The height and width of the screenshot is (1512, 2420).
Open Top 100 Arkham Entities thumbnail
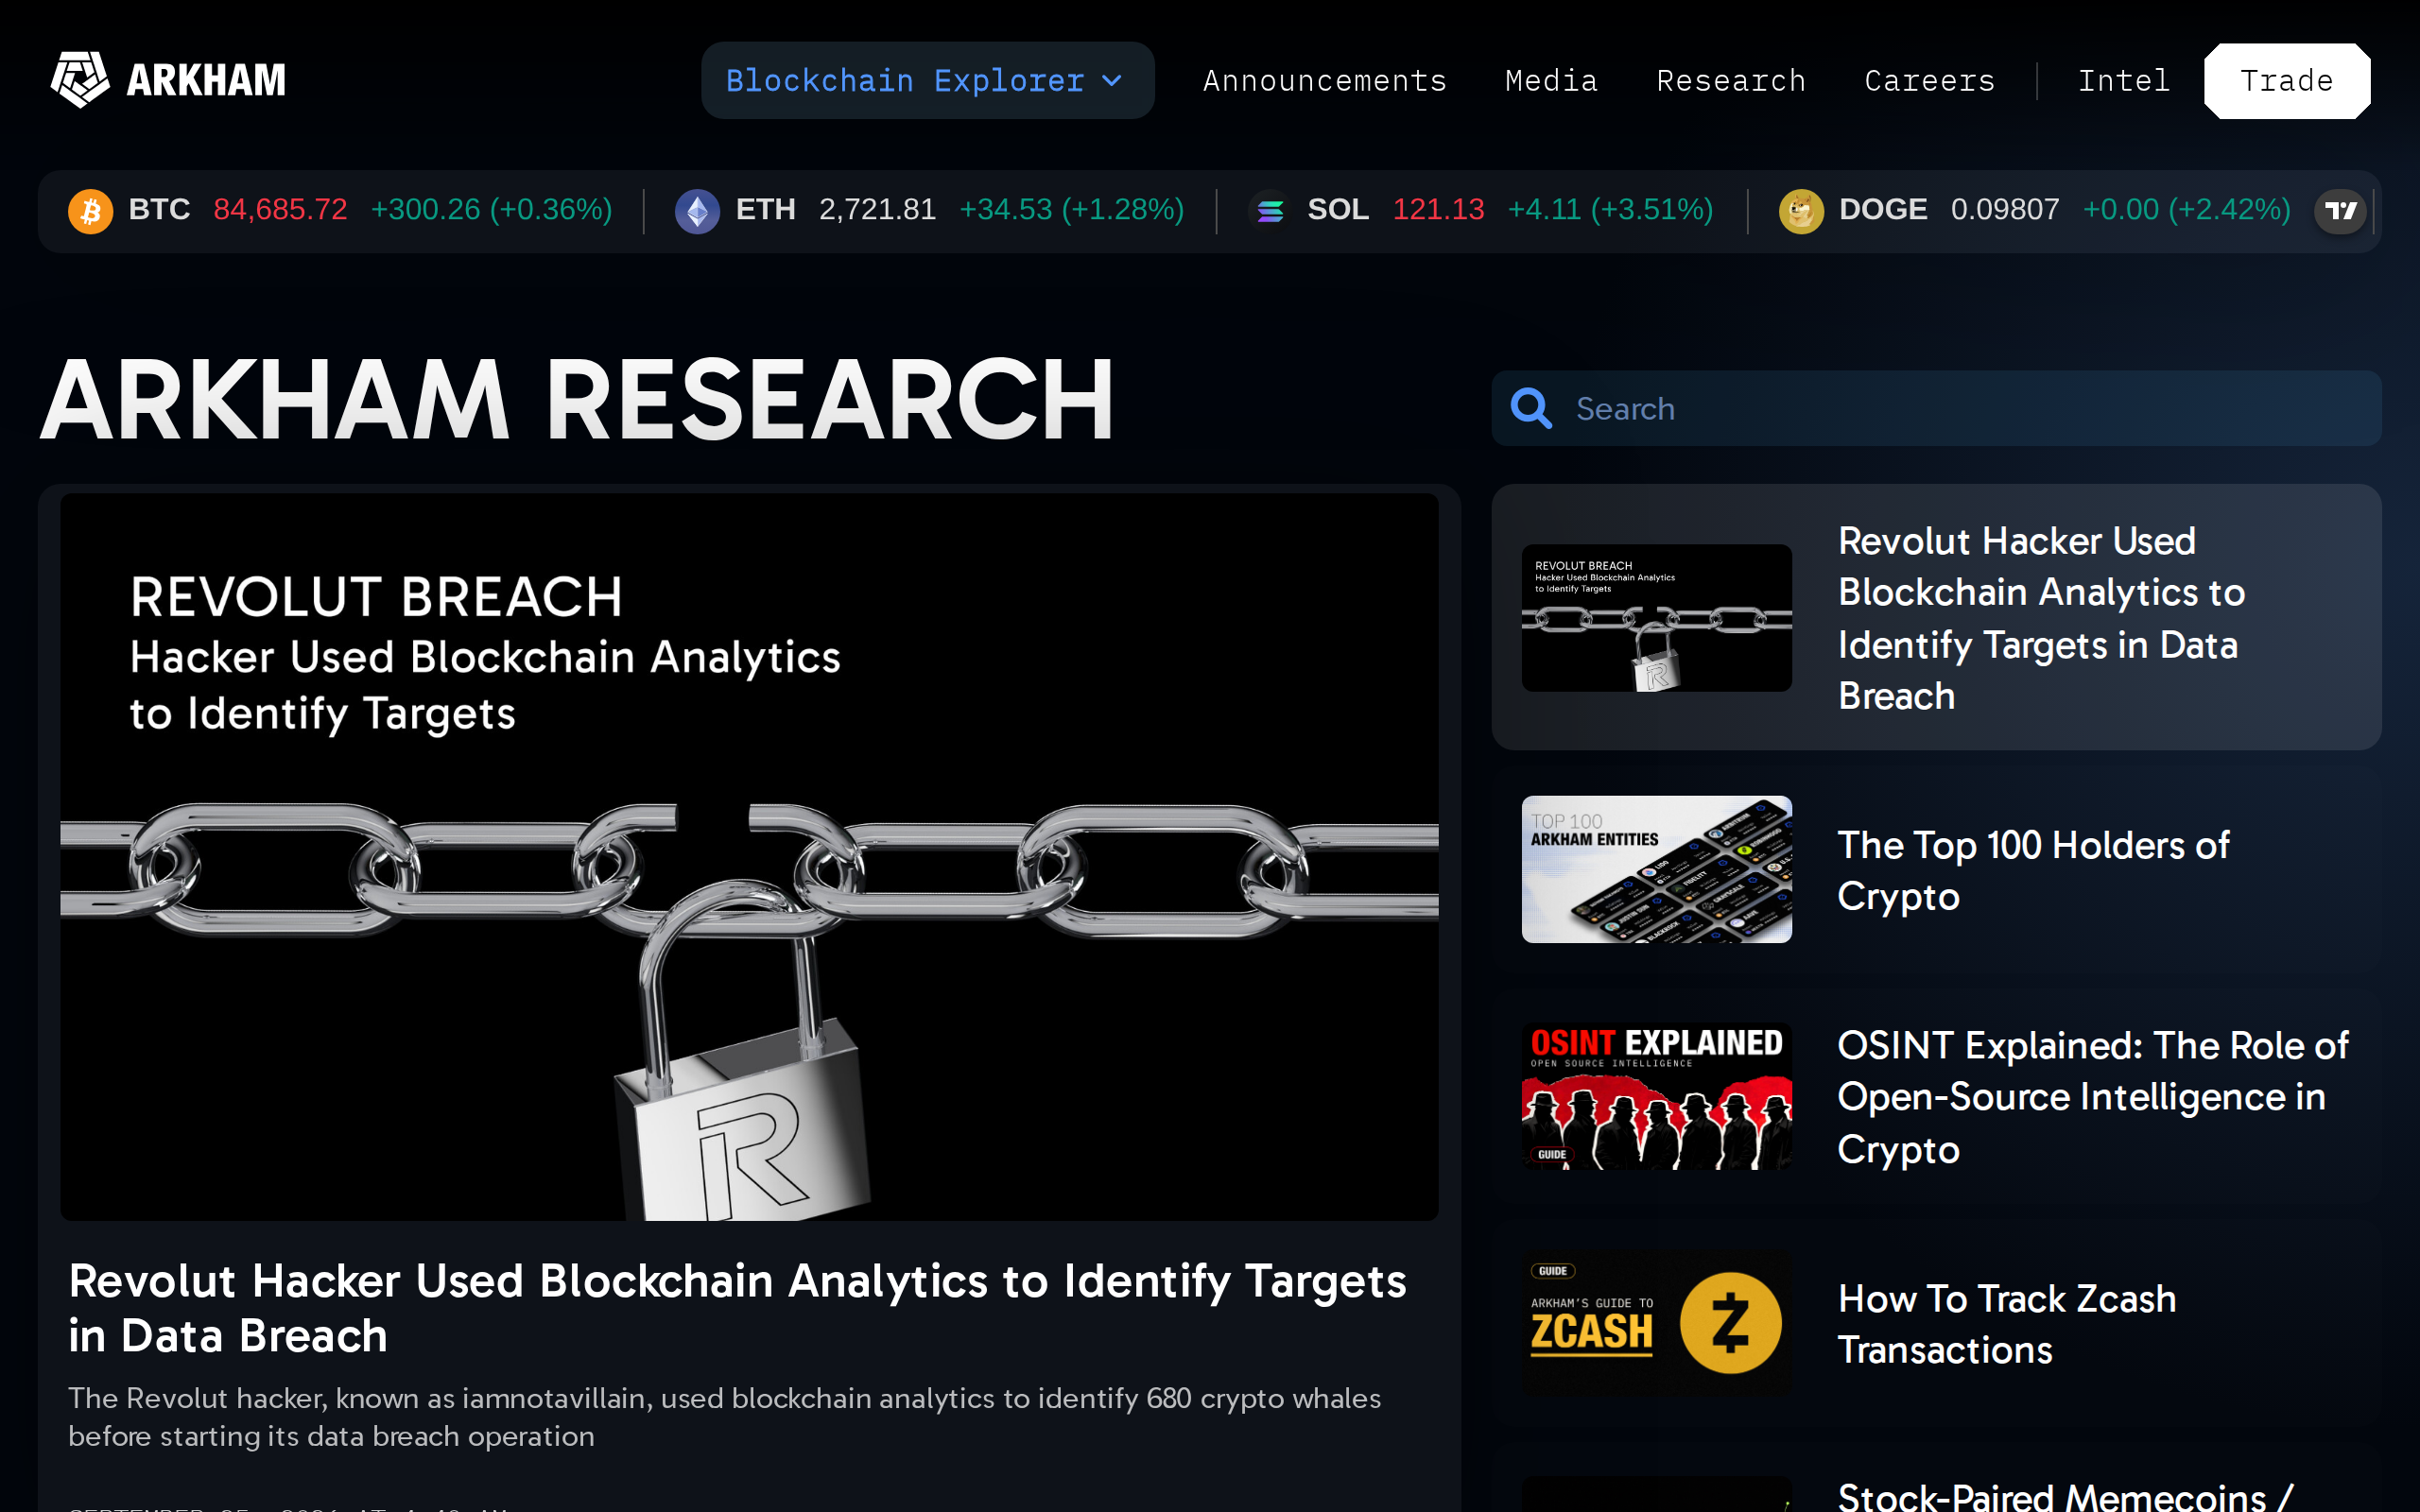(x=1656, y=869)
